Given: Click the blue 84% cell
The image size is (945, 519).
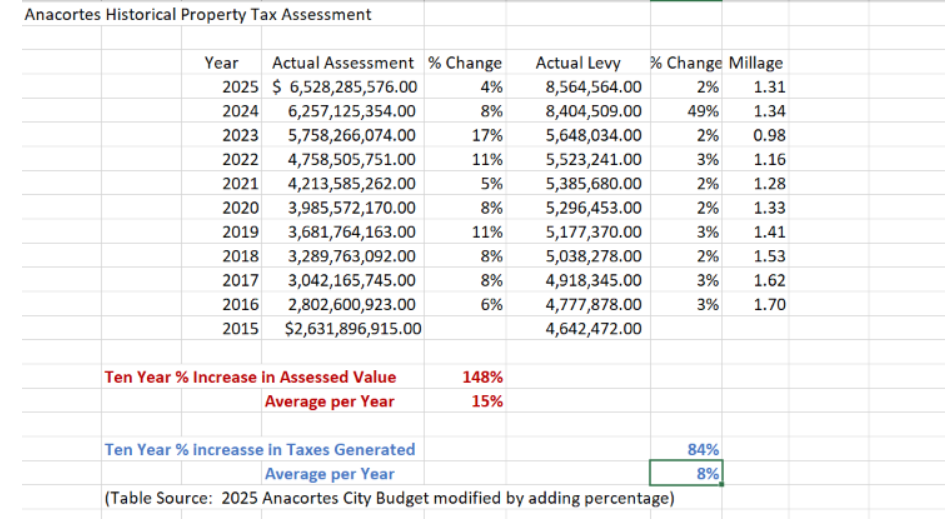Looking at the screenshot, I should pyautogui.click(x=703, y=449).
